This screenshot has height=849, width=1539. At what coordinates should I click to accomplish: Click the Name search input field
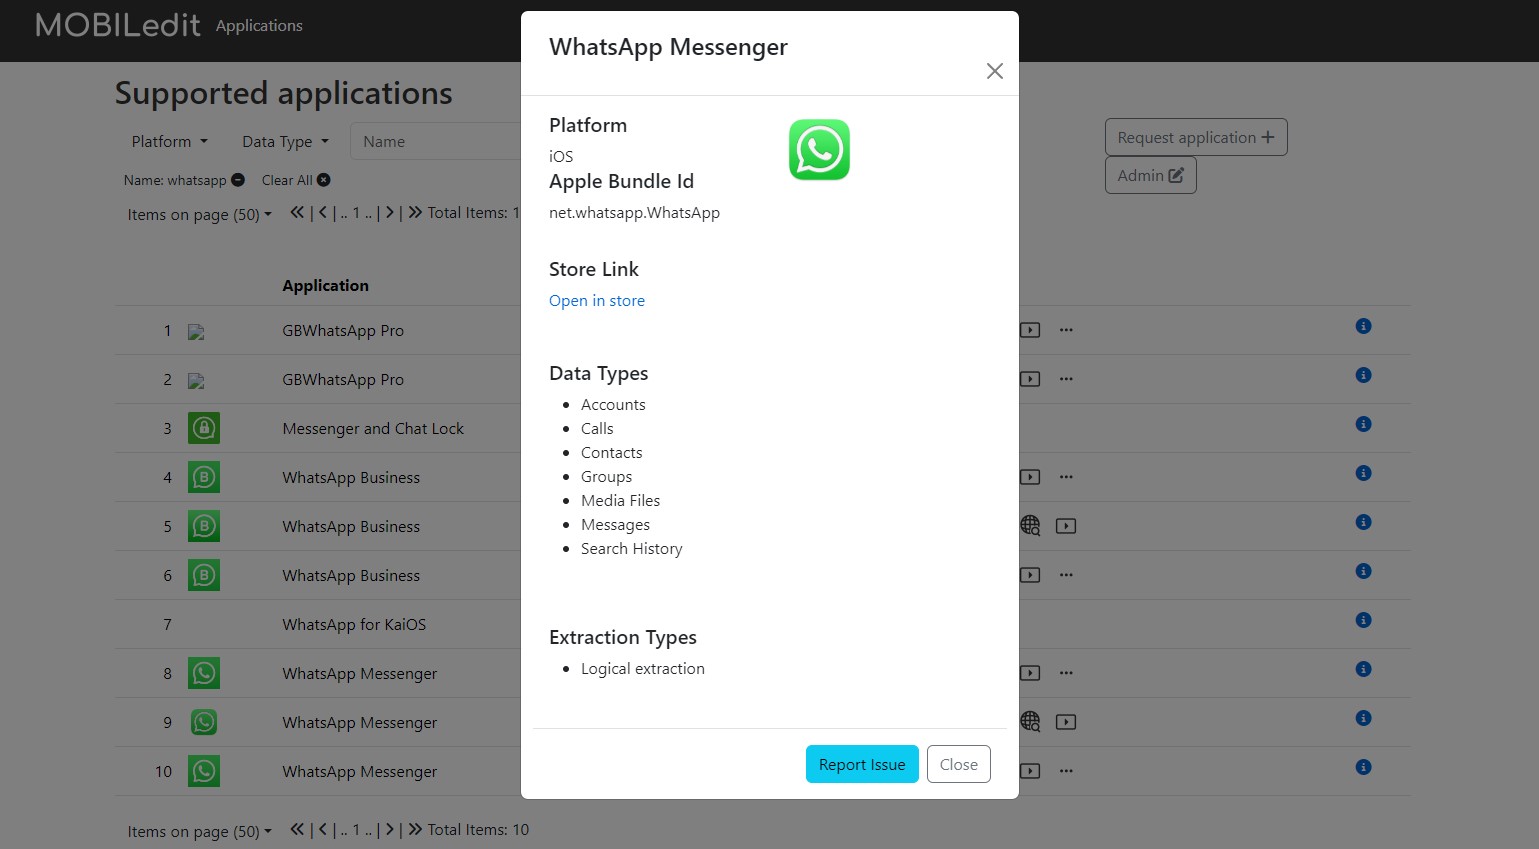tap(435, 142)
